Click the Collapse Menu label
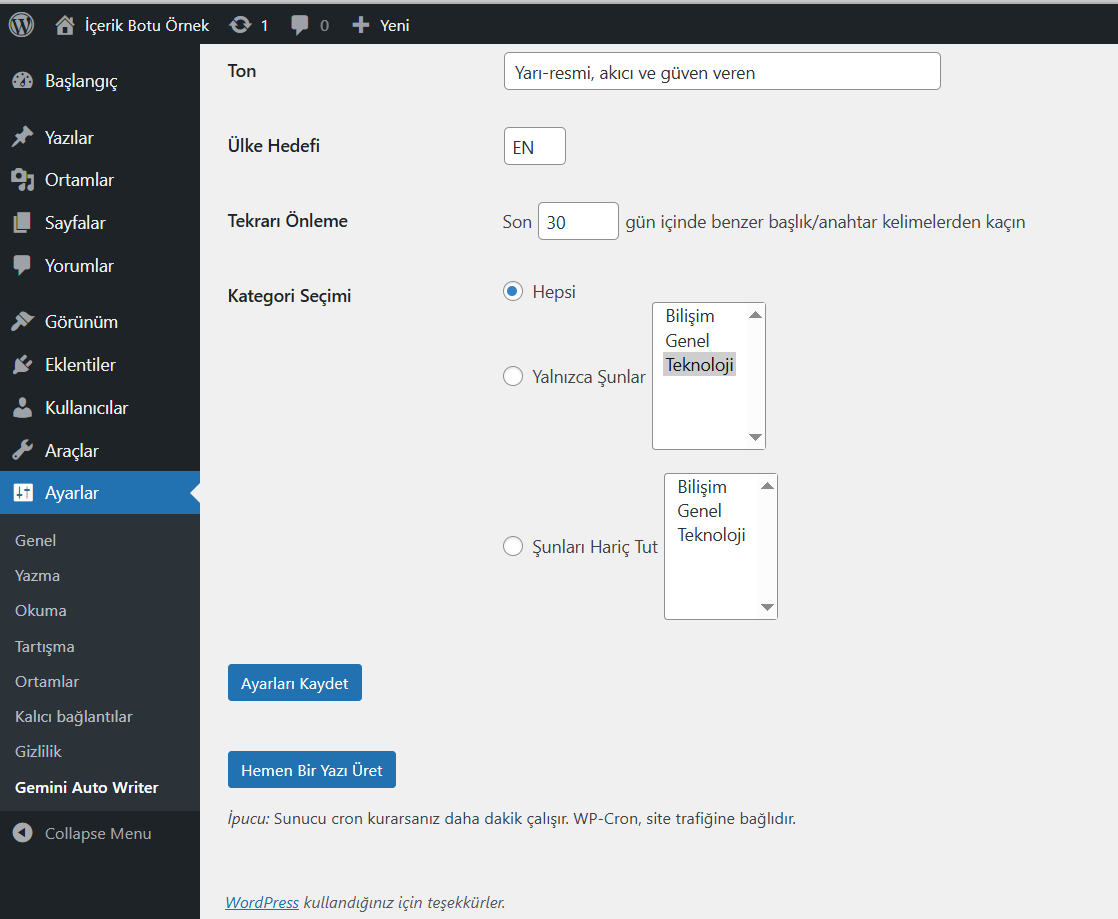Screen dimensions: 1118x919 pyautogui.click(x=98, y=833)
